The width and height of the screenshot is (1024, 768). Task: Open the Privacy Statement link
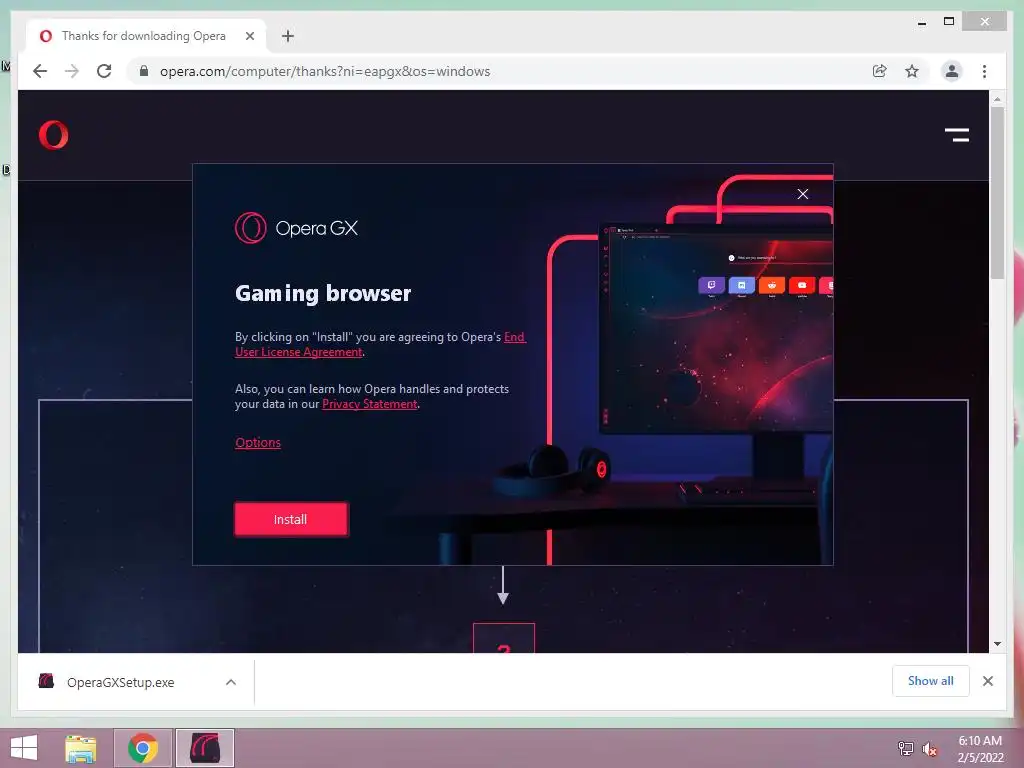(x=370, y=404)
